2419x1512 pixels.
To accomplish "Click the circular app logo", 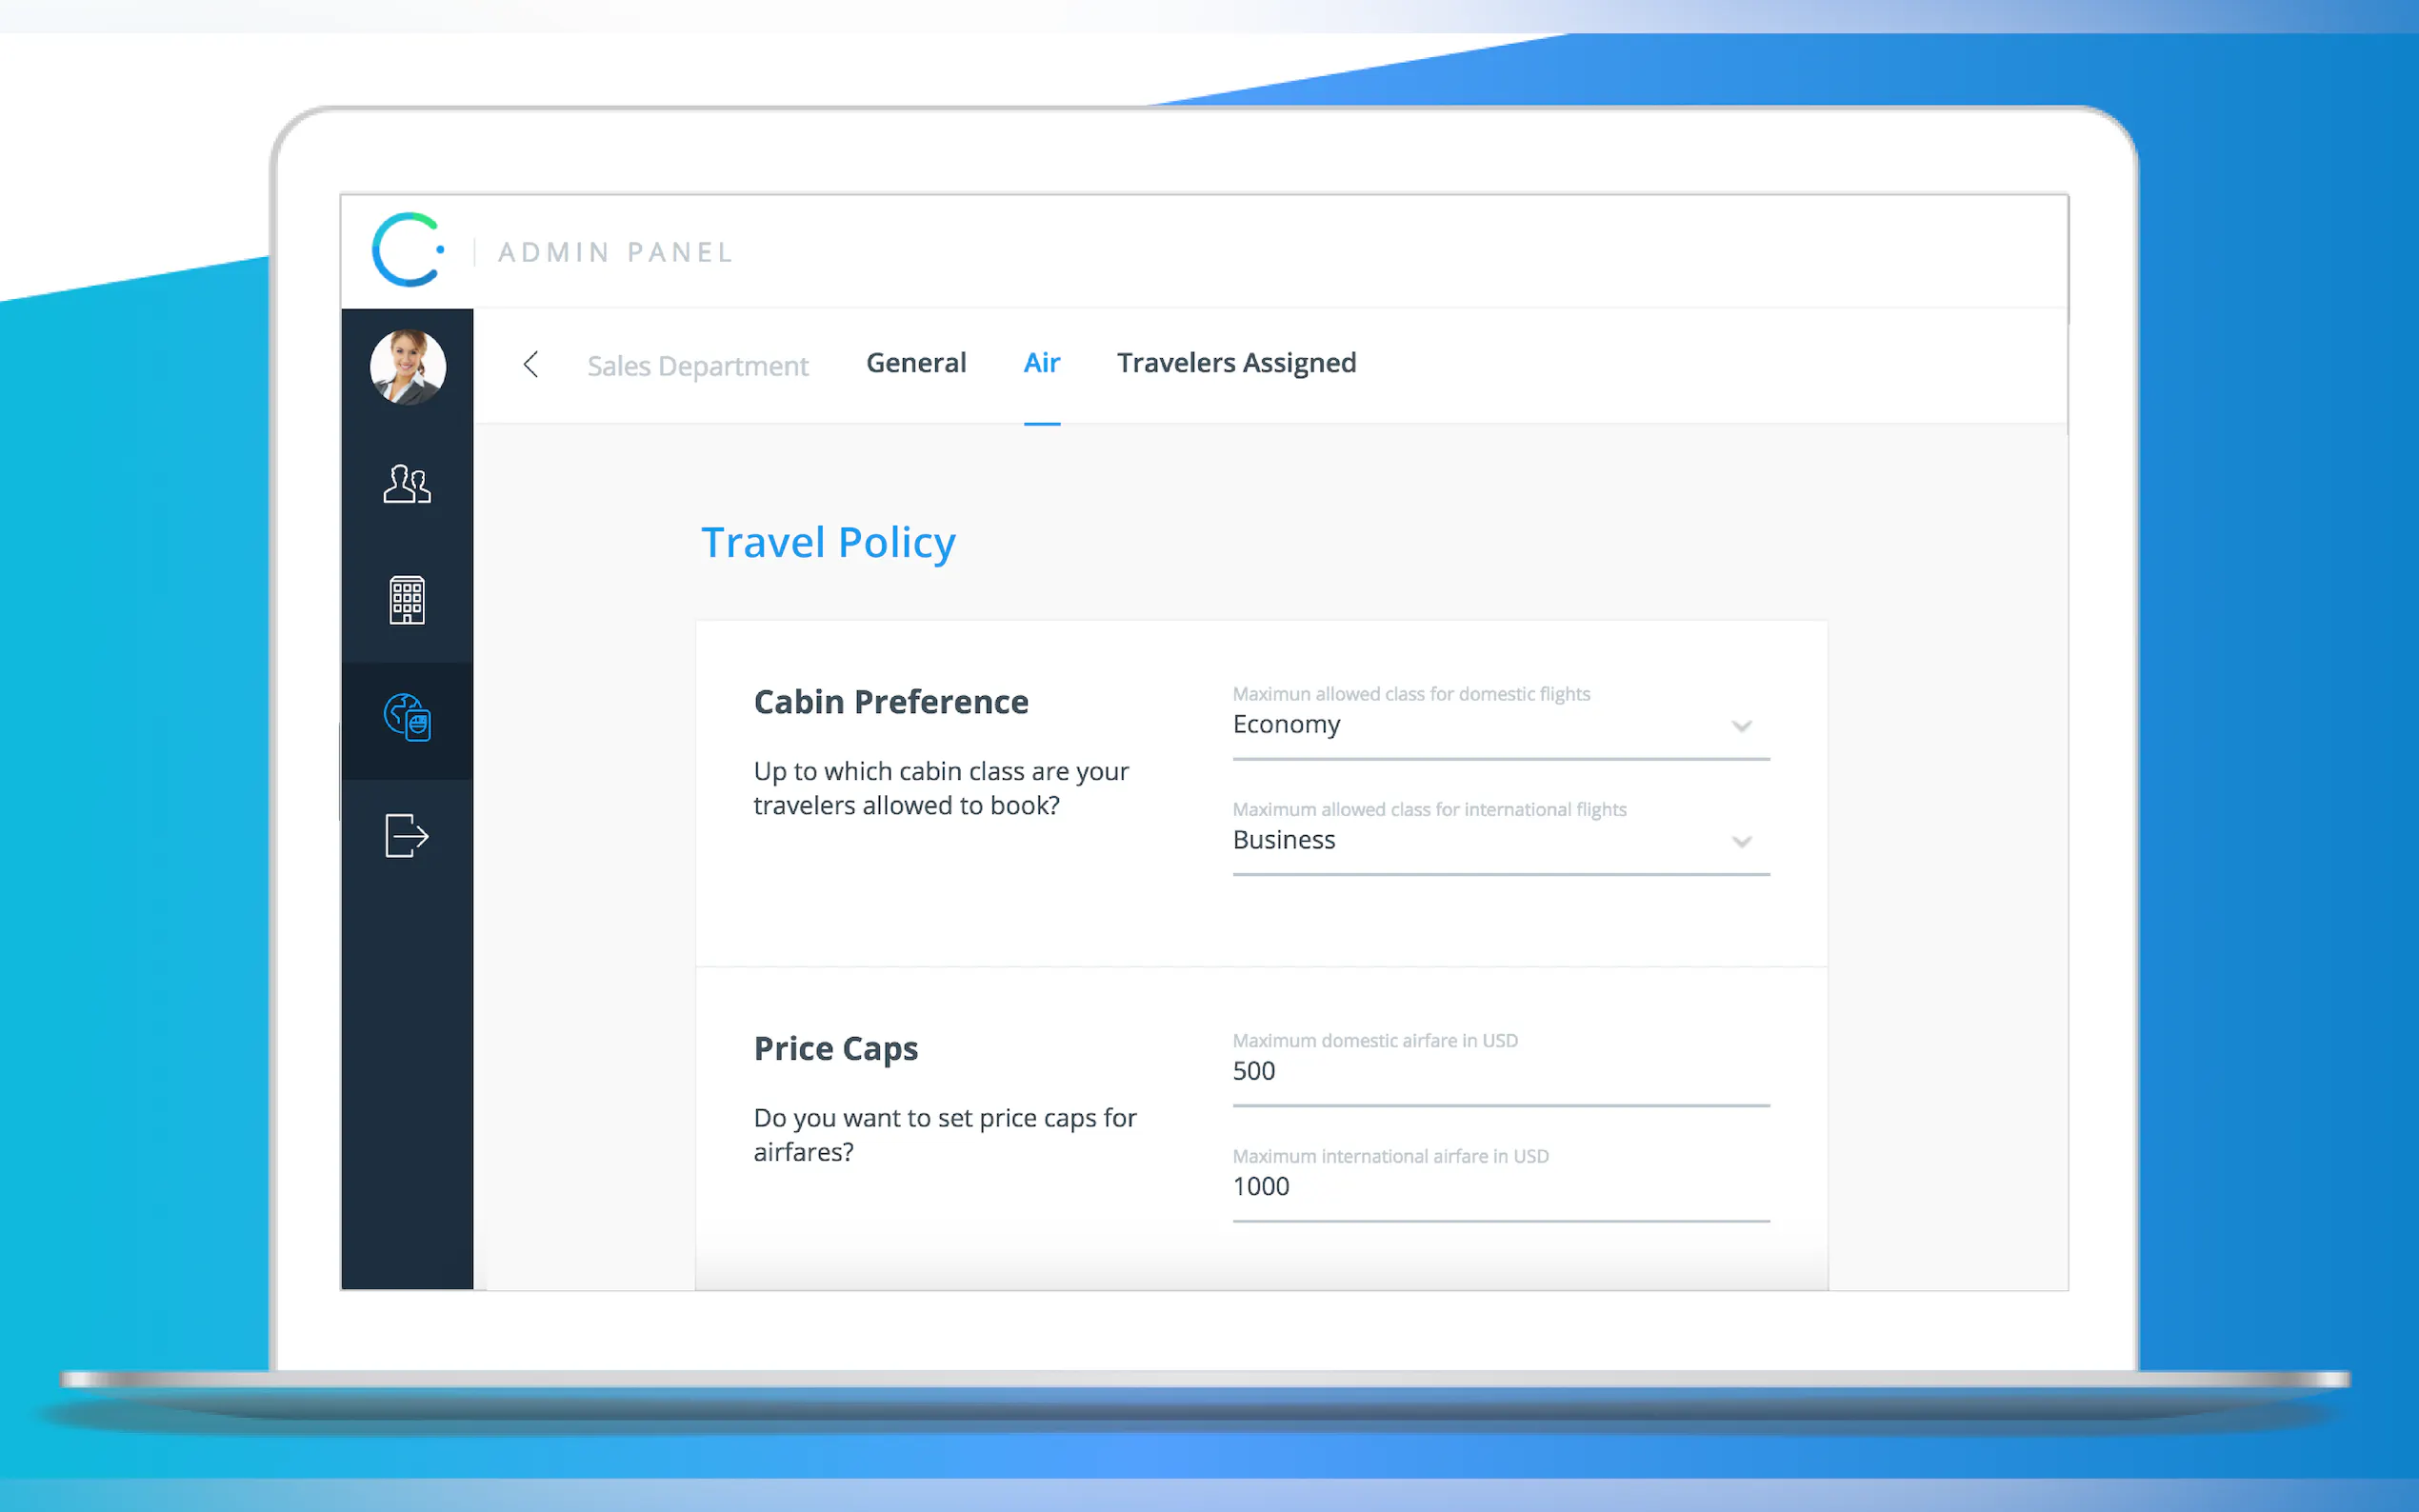I will coord(407,250).
